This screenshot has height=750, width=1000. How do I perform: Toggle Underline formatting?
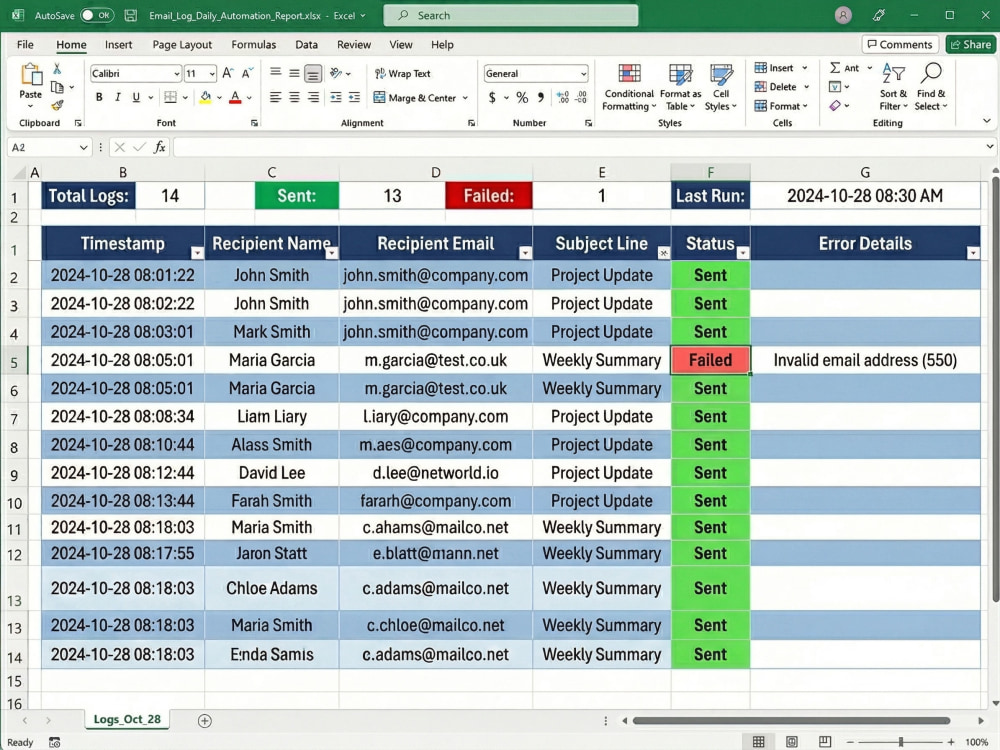136,97
